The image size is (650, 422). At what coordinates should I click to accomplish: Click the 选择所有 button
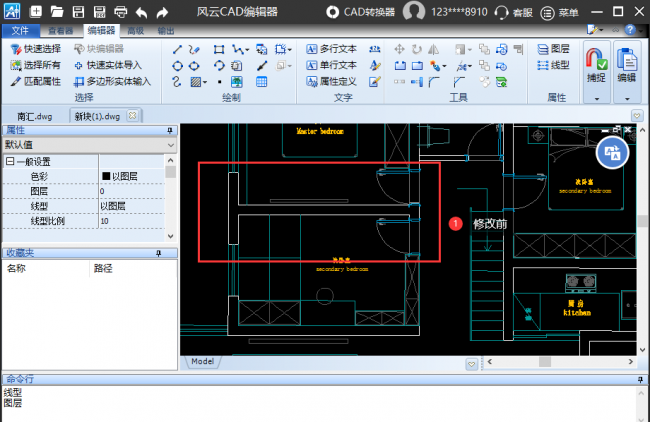tap(36, 65)
